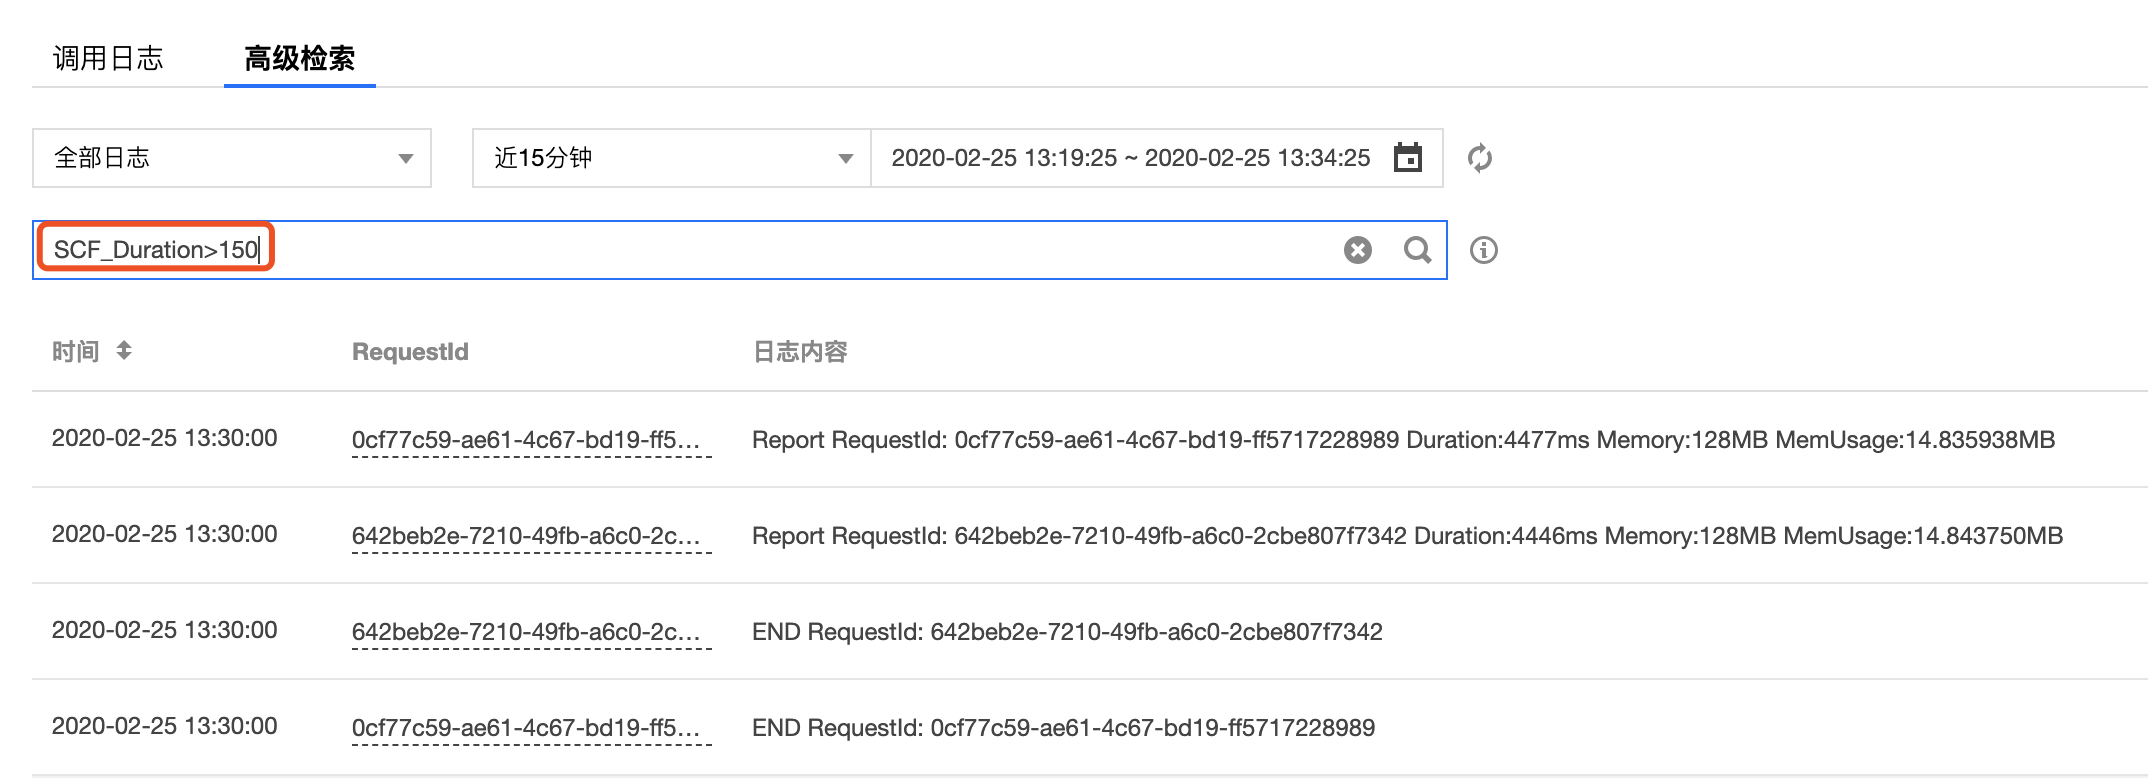The width and height of the screenshot is (2148, 778).
Task: Run search with magnifier icon
Action: tap(1417, 250)
